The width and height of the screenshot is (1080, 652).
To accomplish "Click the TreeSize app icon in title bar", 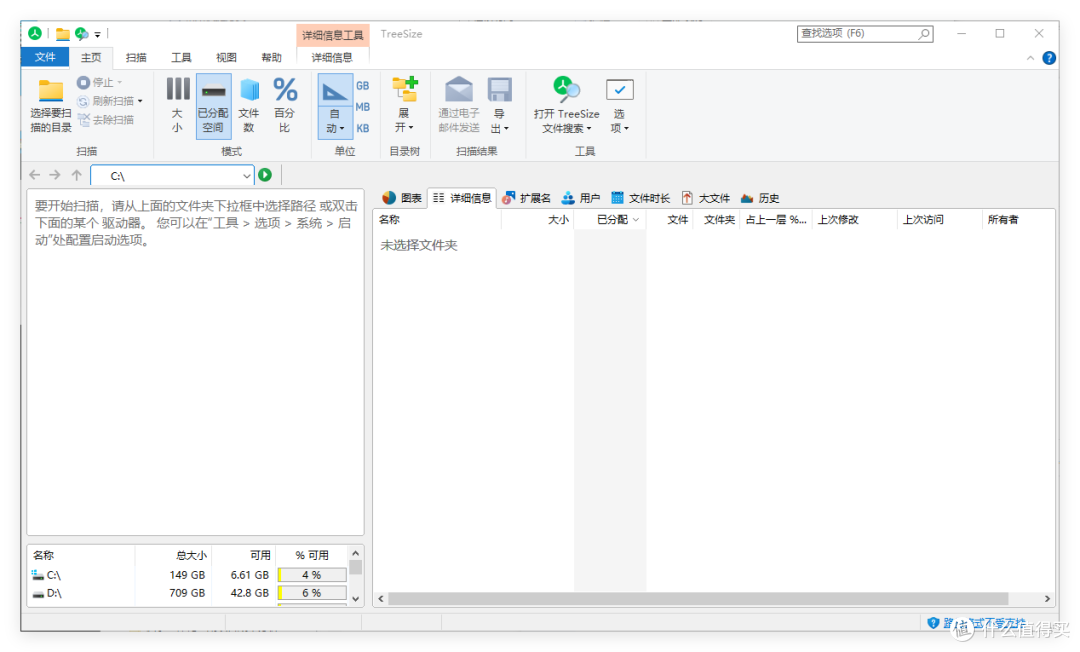I will pyautogui.click(x=35, y=33).
